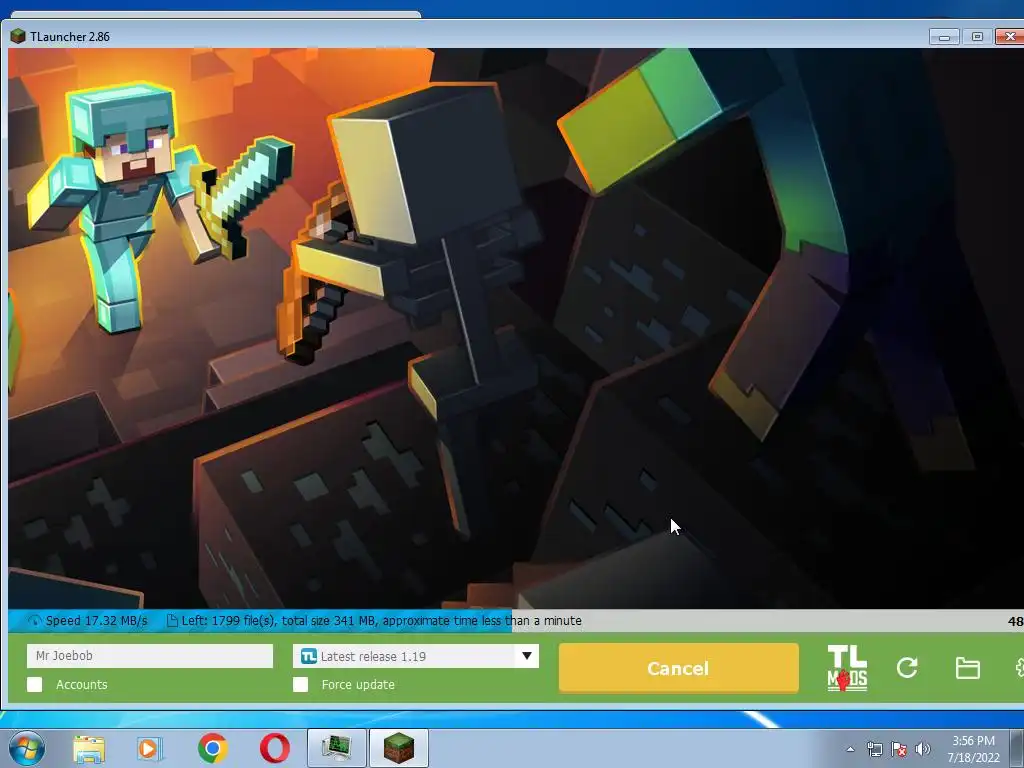The image size is (1024, 768).
Task: Open Opera browser from the taskbar
Action: click(x=275, y=748)
